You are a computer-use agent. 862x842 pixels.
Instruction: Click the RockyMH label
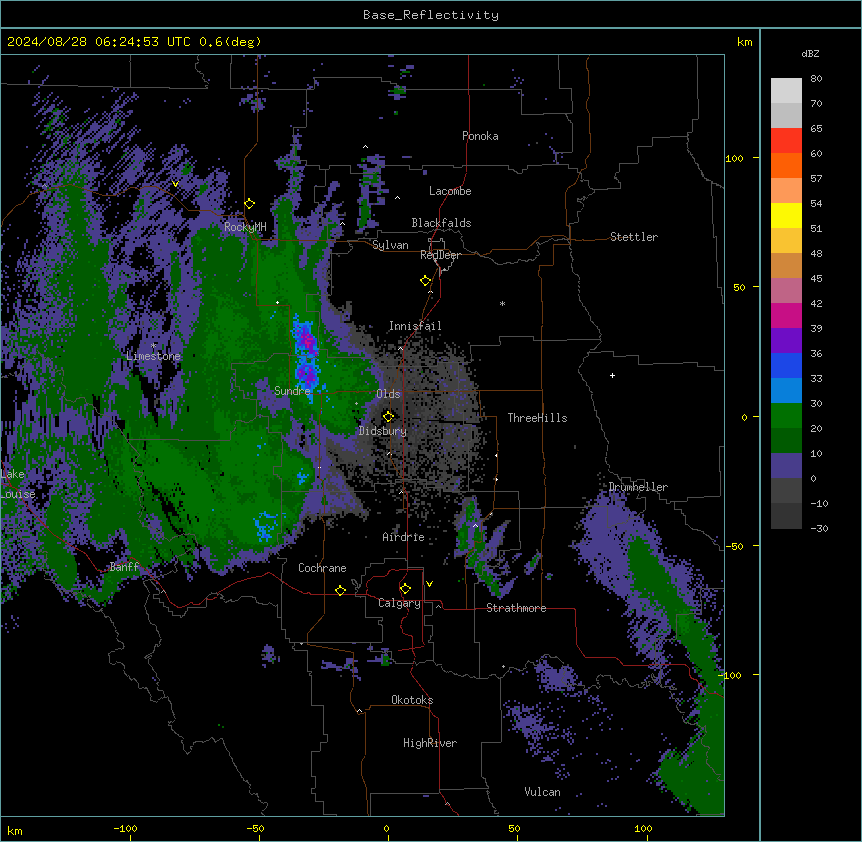(245, 227)
